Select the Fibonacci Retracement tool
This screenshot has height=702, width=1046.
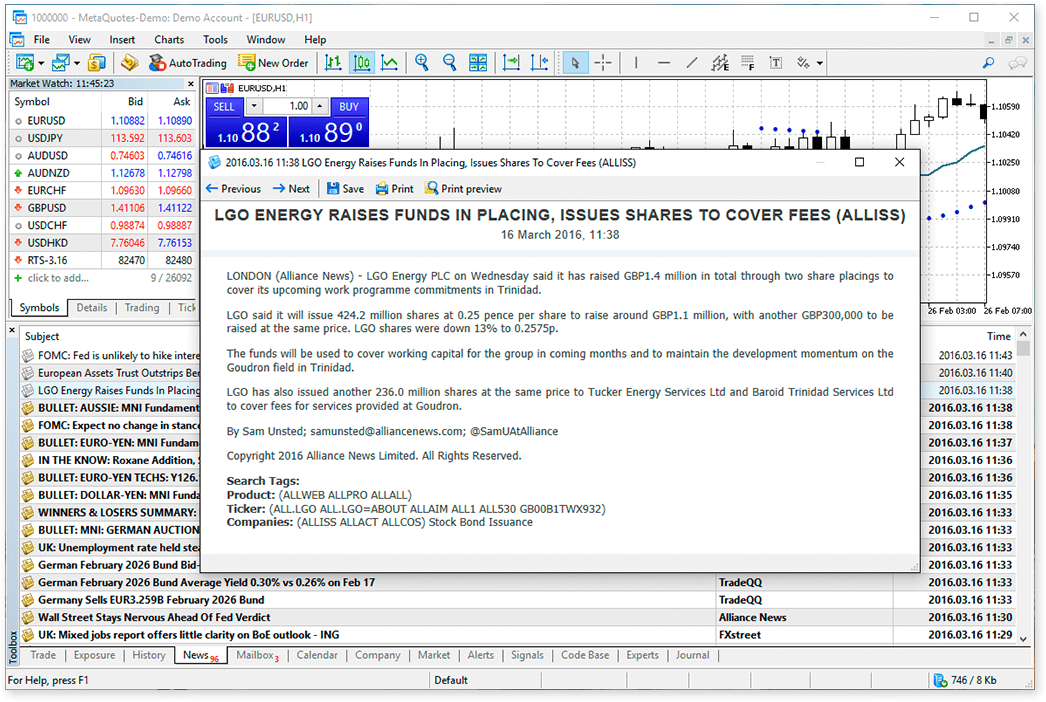(748, 63)
